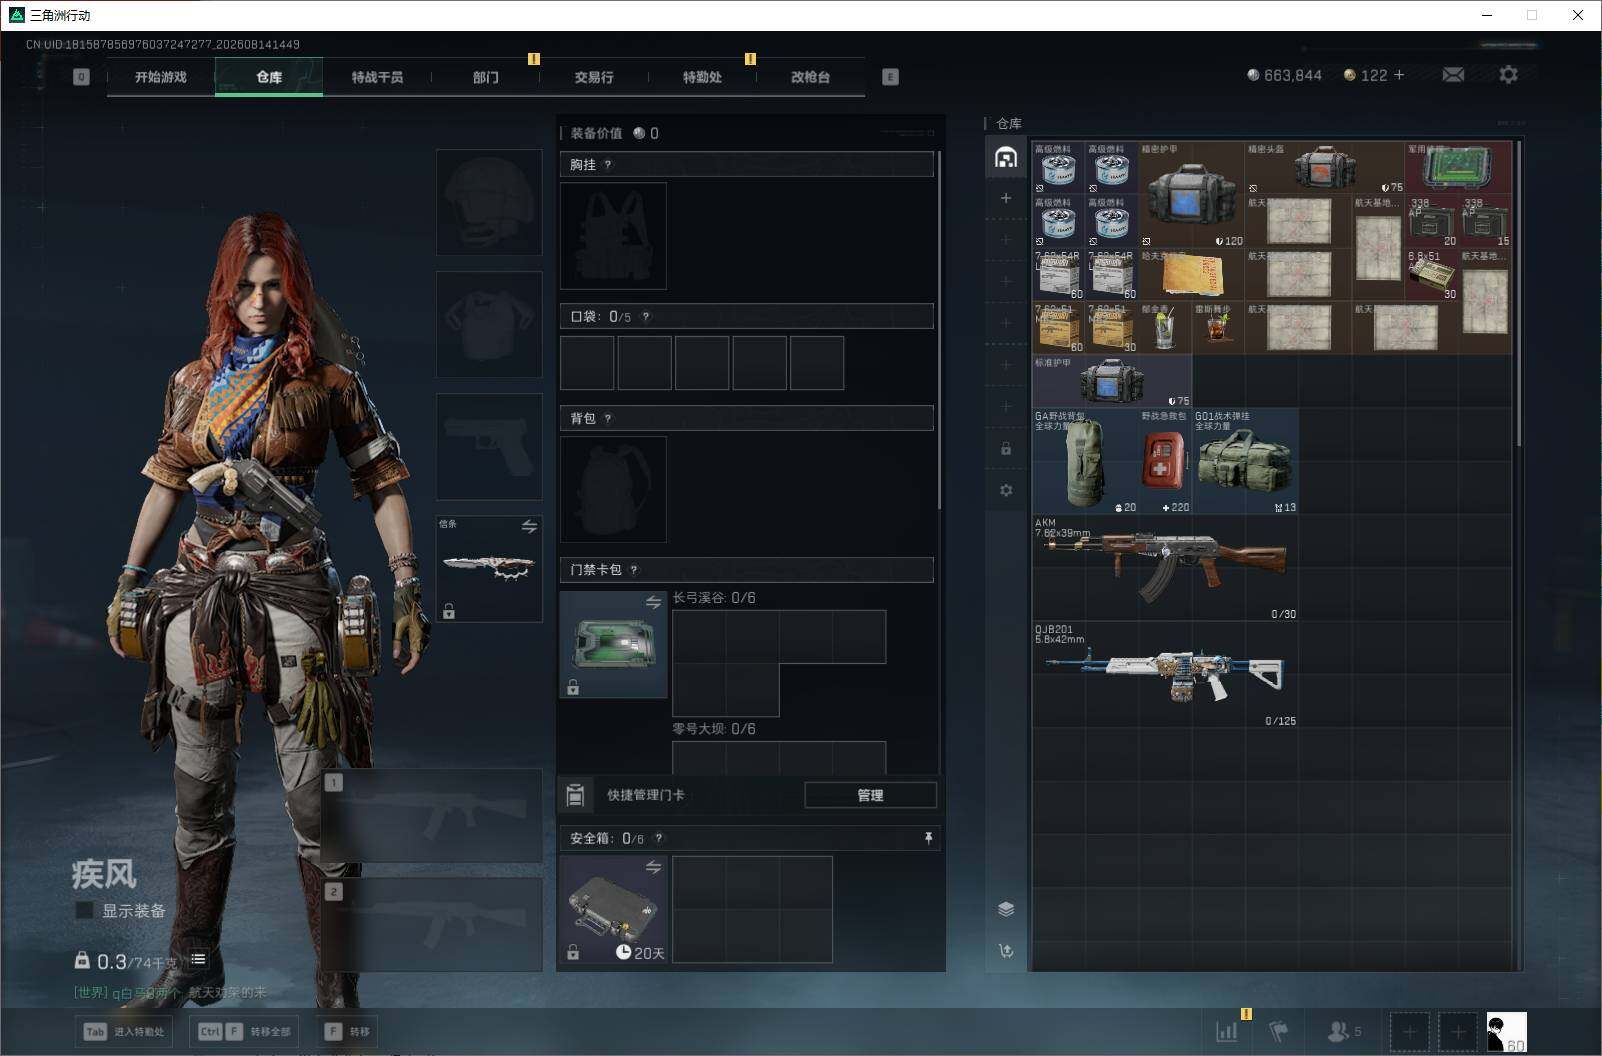Select the G01战术弹挂 chest rig item
The height and width of the screenshot is (1056, 1602).
click(1245, 461)
